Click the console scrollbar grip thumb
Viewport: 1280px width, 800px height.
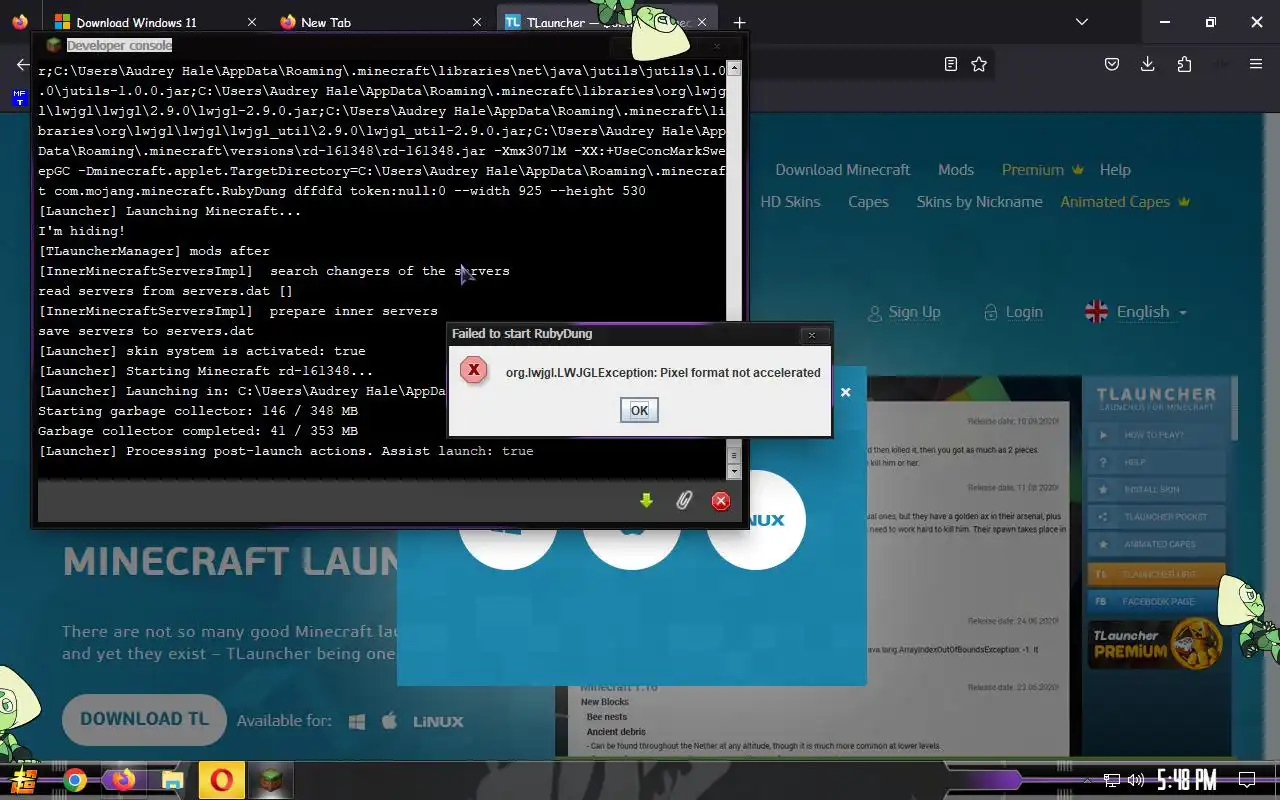coord(734,455)
